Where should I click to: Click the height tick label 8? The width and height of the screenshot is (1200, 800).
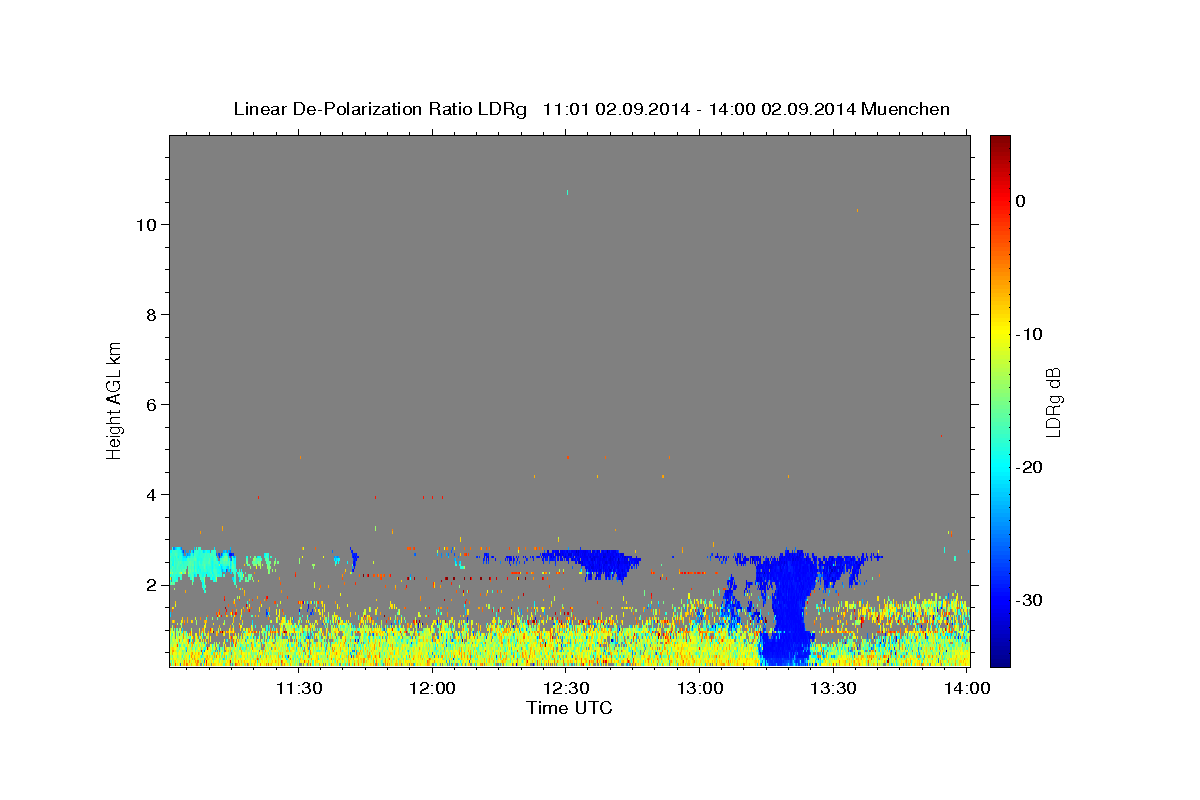(x=151, y=315)
